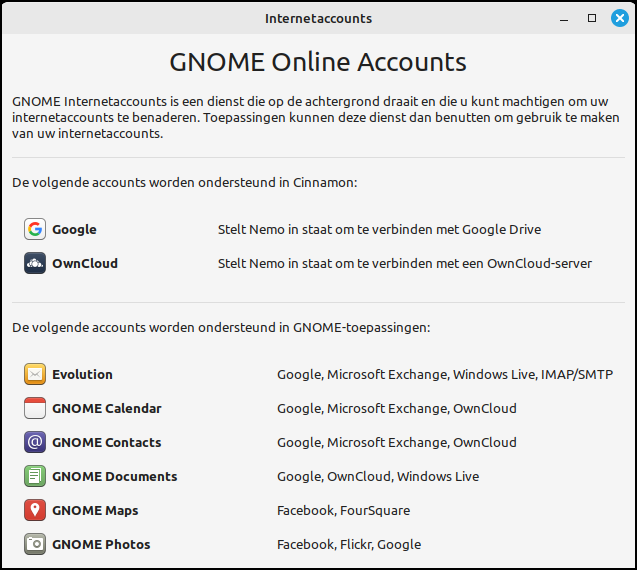The width and height of the screenshot is (637, 570).
Task: Click 'Facebook, FourSquare' text
Action: pos(344,511)
